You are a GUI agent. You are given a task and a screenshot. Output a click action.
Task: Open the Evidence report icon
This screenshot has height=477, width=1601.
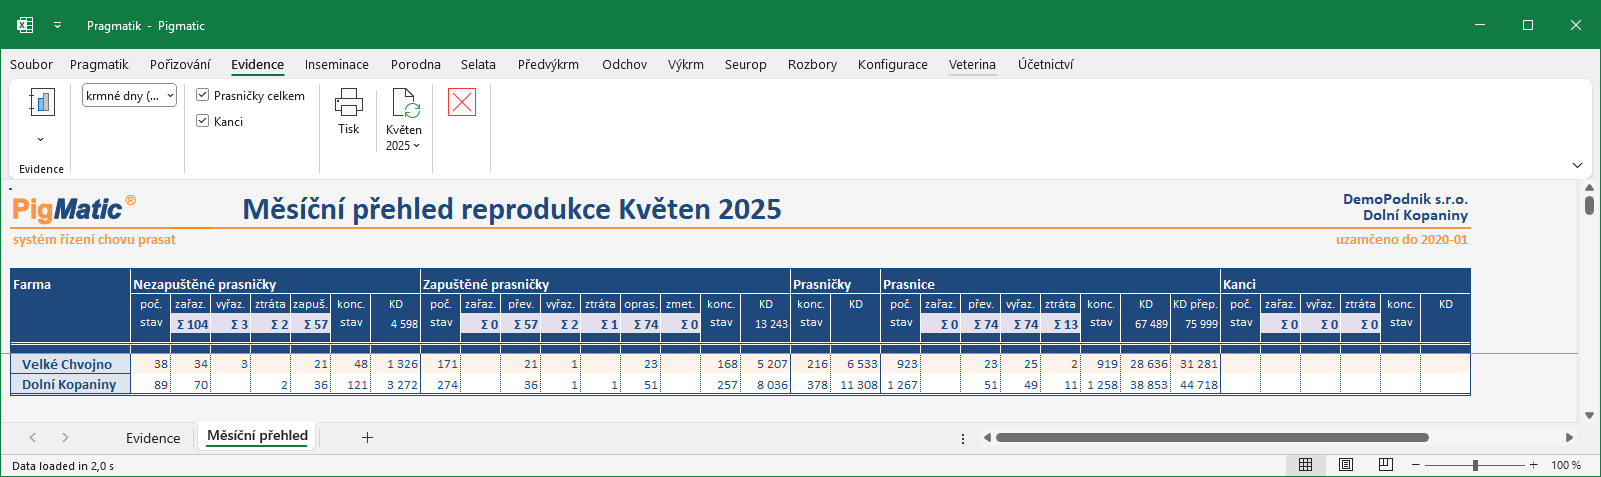tap(41, 102)
